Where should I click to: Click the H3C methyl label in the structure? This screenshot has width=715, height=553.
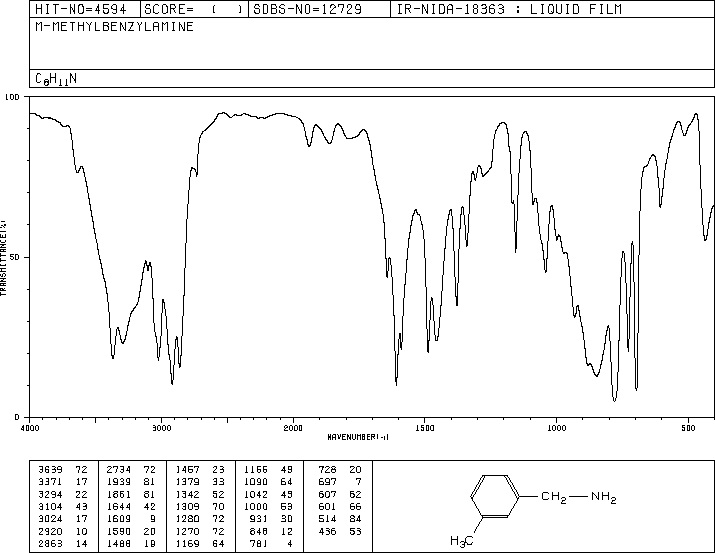point(461,541)
